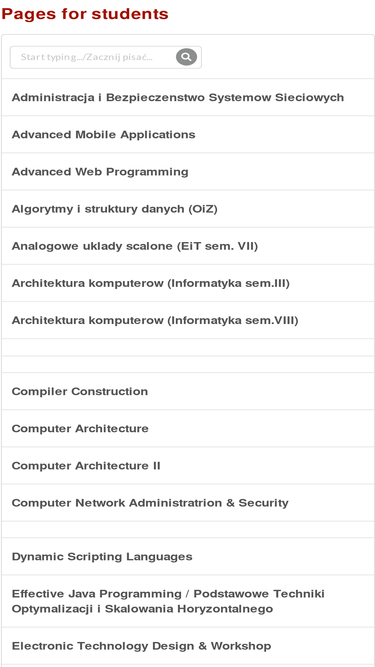This screenshot has height=667, width=375.
Task: Click the blank row above Compiler Construction
Action: (x=188, y=365)
